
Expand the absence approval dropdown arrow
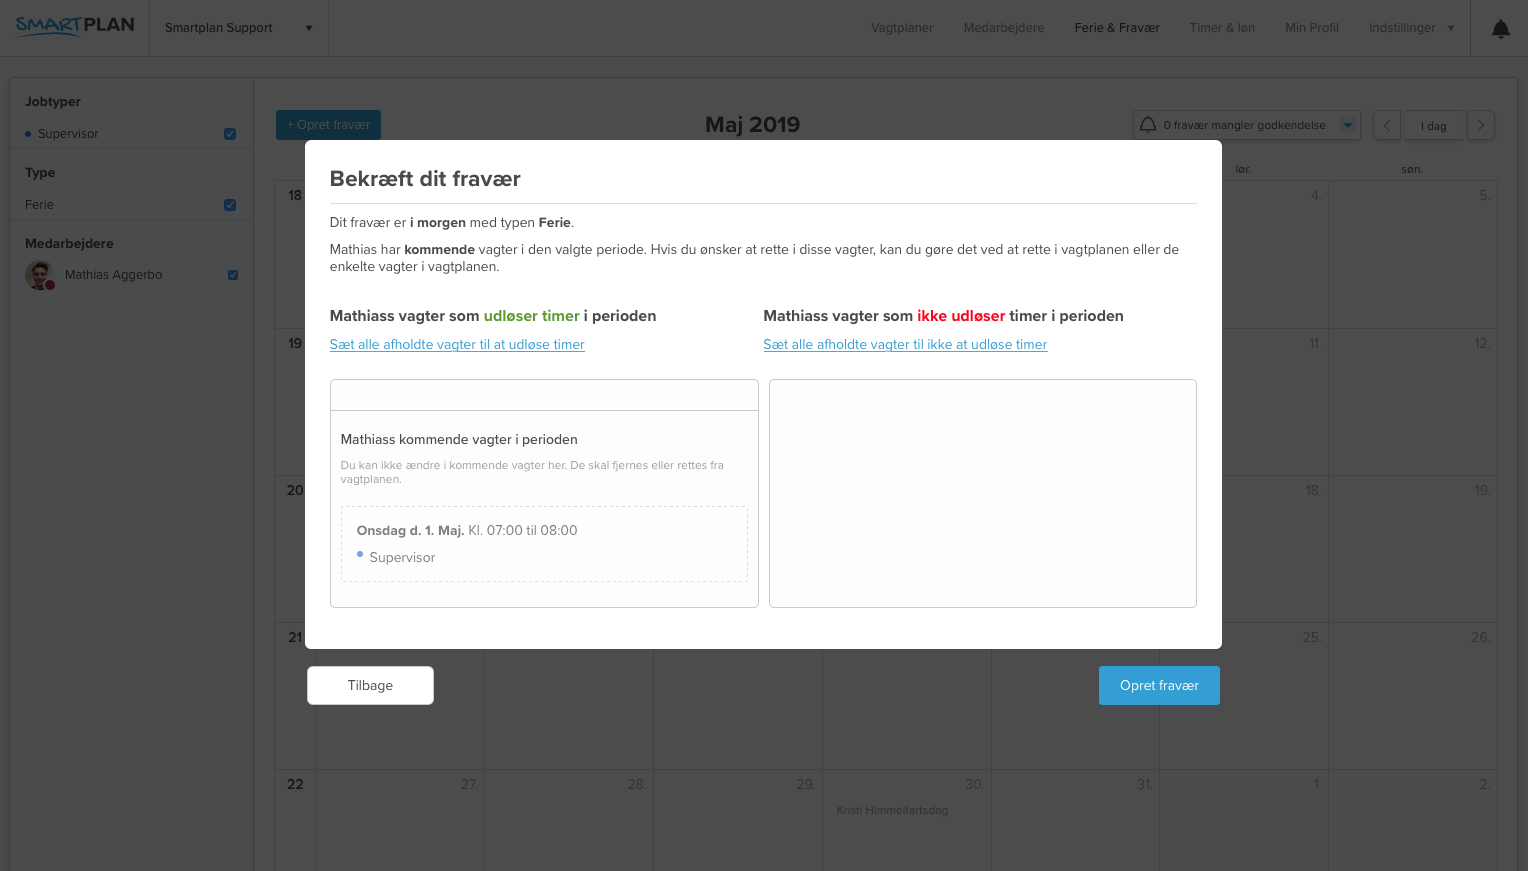[x=1348, y=125]
